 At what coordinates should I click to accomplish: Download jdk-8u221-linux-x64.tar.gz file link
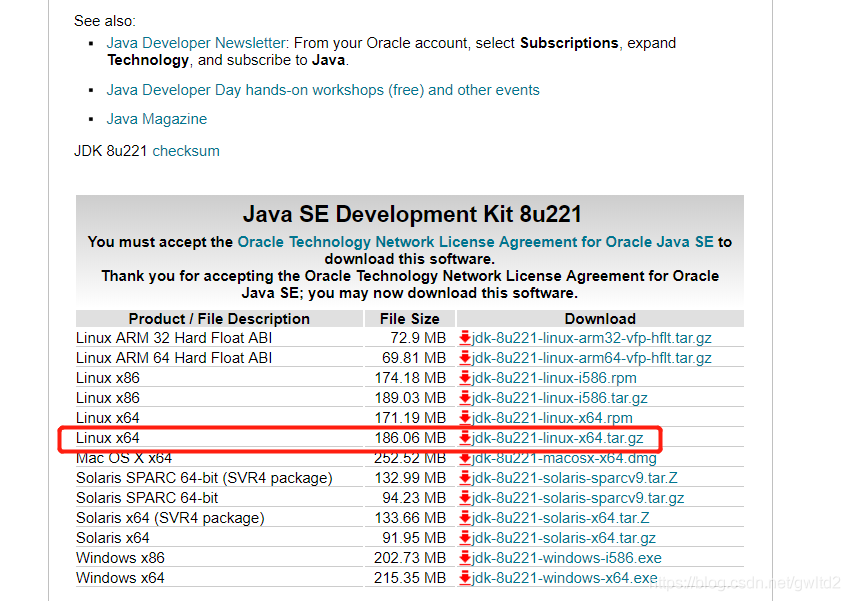(557, 438)
